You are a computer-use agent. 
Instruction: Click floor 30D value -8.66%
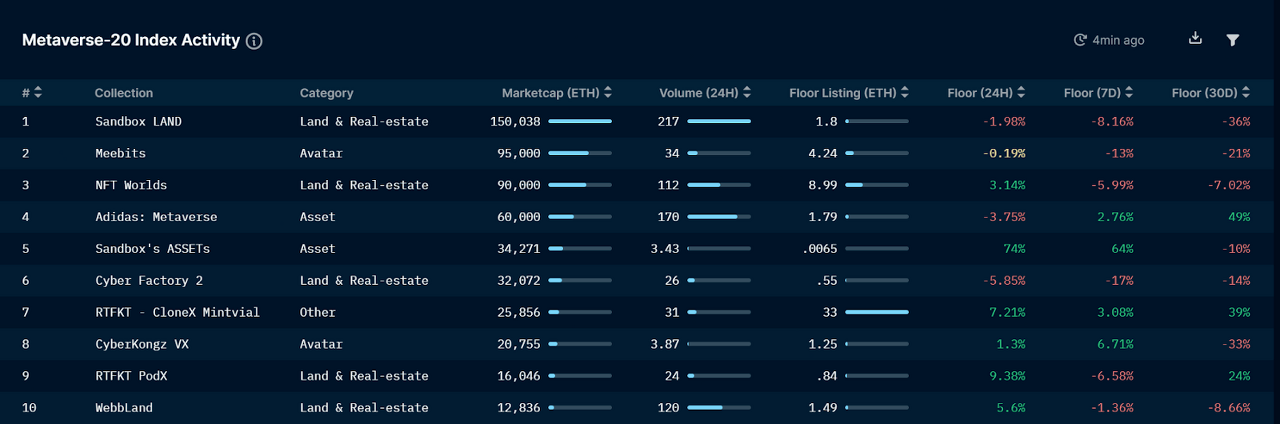click(x=1229, y=408)
